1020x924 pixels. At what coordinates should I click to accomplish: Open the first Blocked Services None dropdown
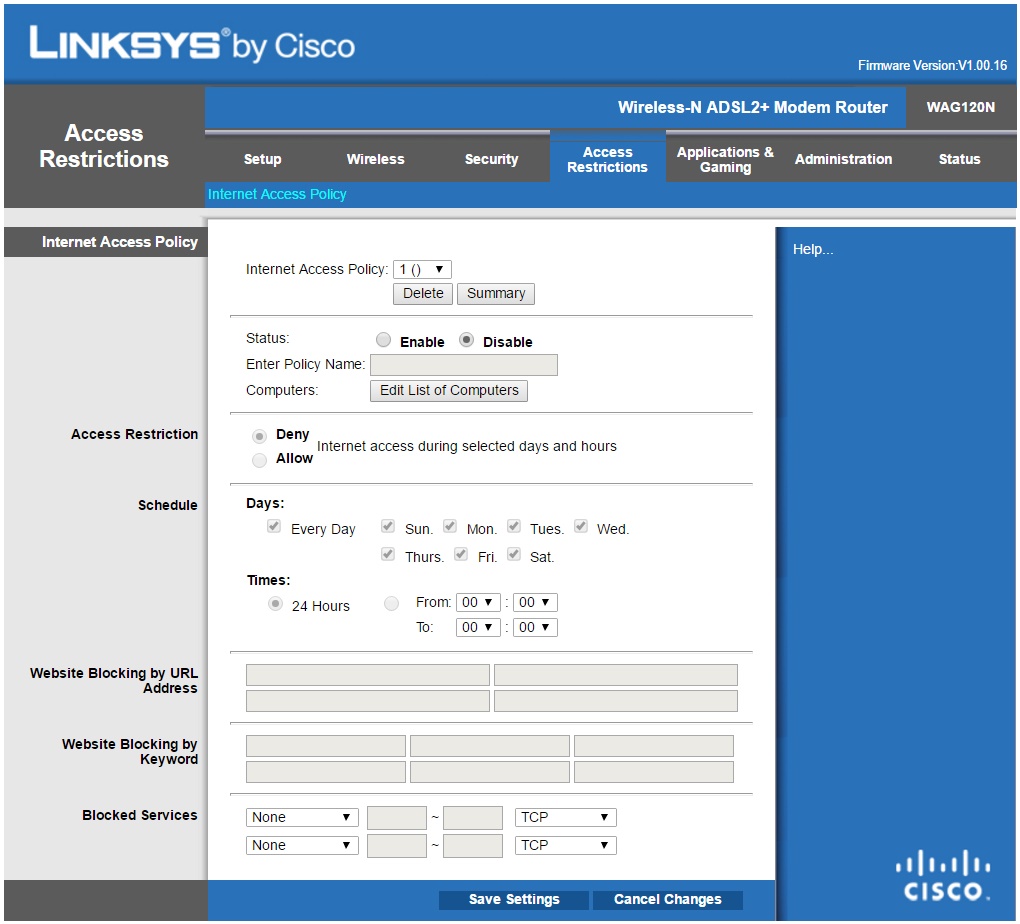[302, 817]
